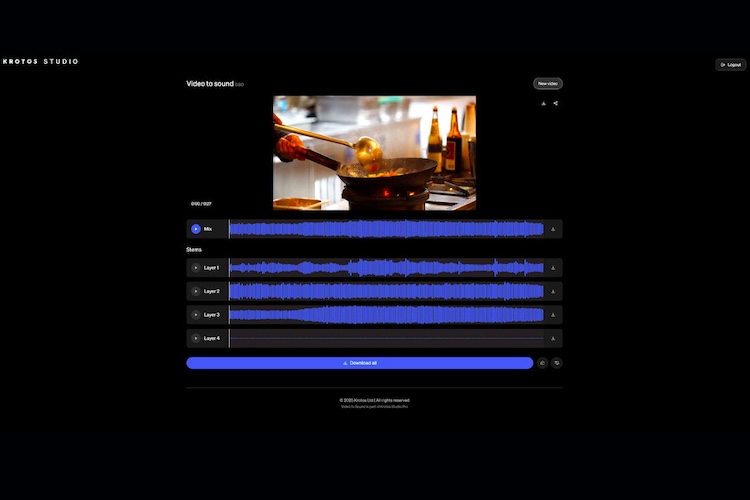The height and width of the screenshot is (500, 750).
Task: Download the Layer 4 stem
Action: [x=553, y=338]
